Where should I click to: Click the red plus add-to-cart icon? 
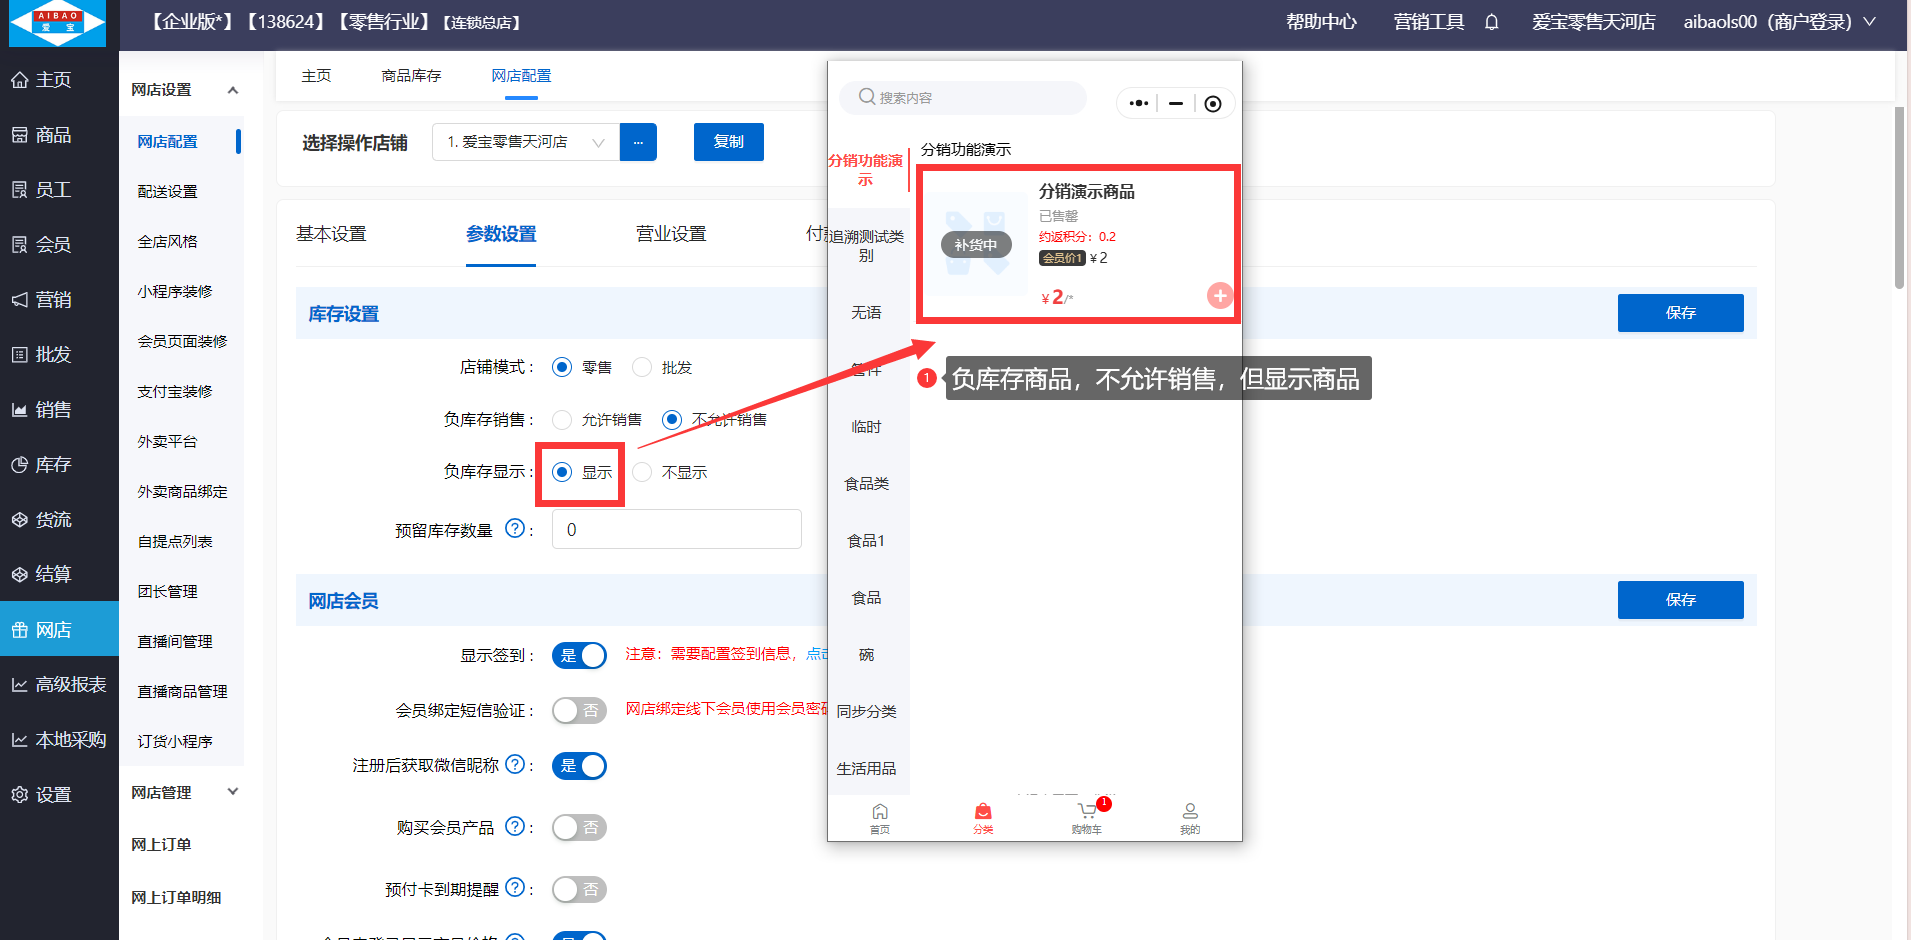(1219, 295)
